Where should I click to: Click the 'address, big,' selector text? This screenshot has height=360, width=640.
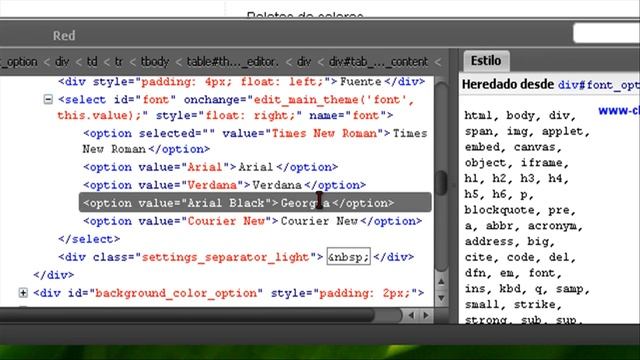[x=509, y=241]
